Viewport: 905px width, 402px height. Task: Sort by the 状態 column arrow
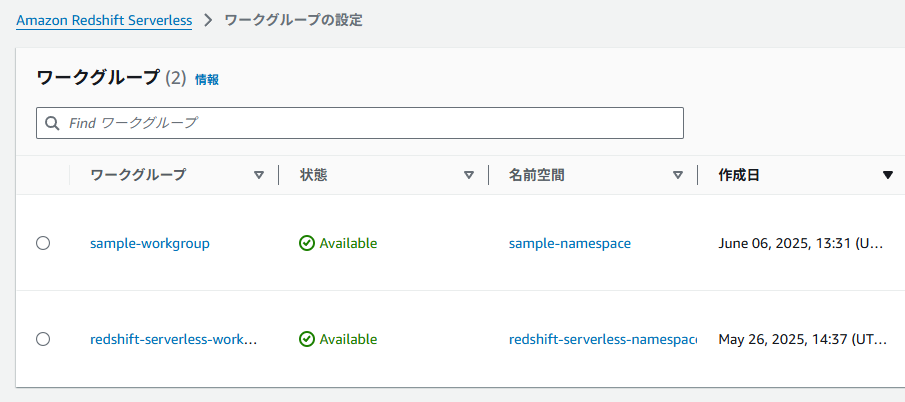tap(469, 175)
